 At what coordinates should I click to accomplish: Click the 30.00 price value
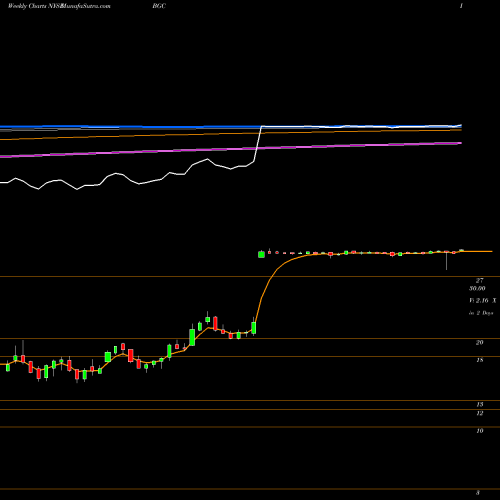click(477, 288)
